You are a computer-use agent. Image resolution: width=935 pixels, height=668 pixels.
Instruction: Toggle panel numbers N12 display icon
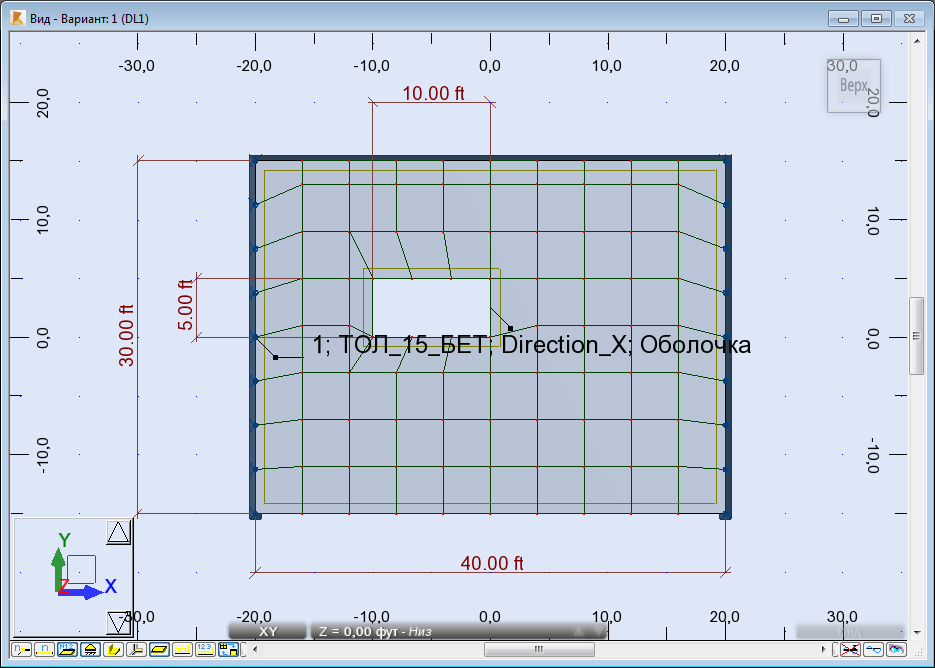click(67, 649)
